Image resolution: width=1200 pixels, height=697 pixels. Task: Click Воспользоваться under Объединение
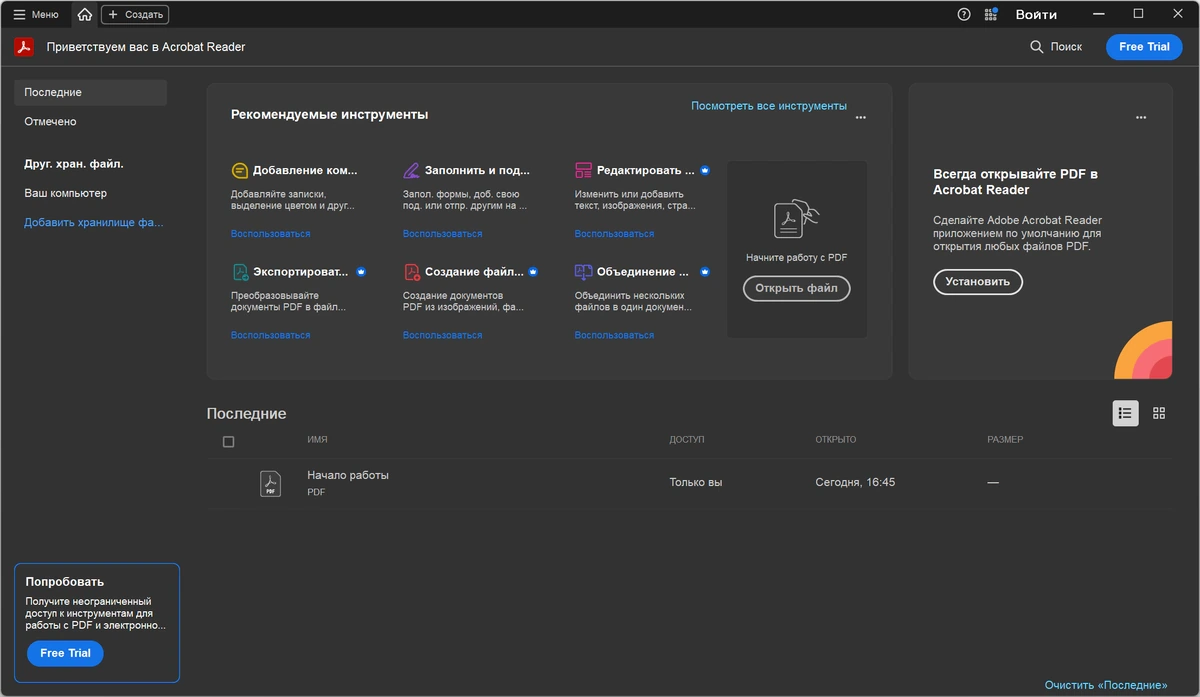[614, 335]
